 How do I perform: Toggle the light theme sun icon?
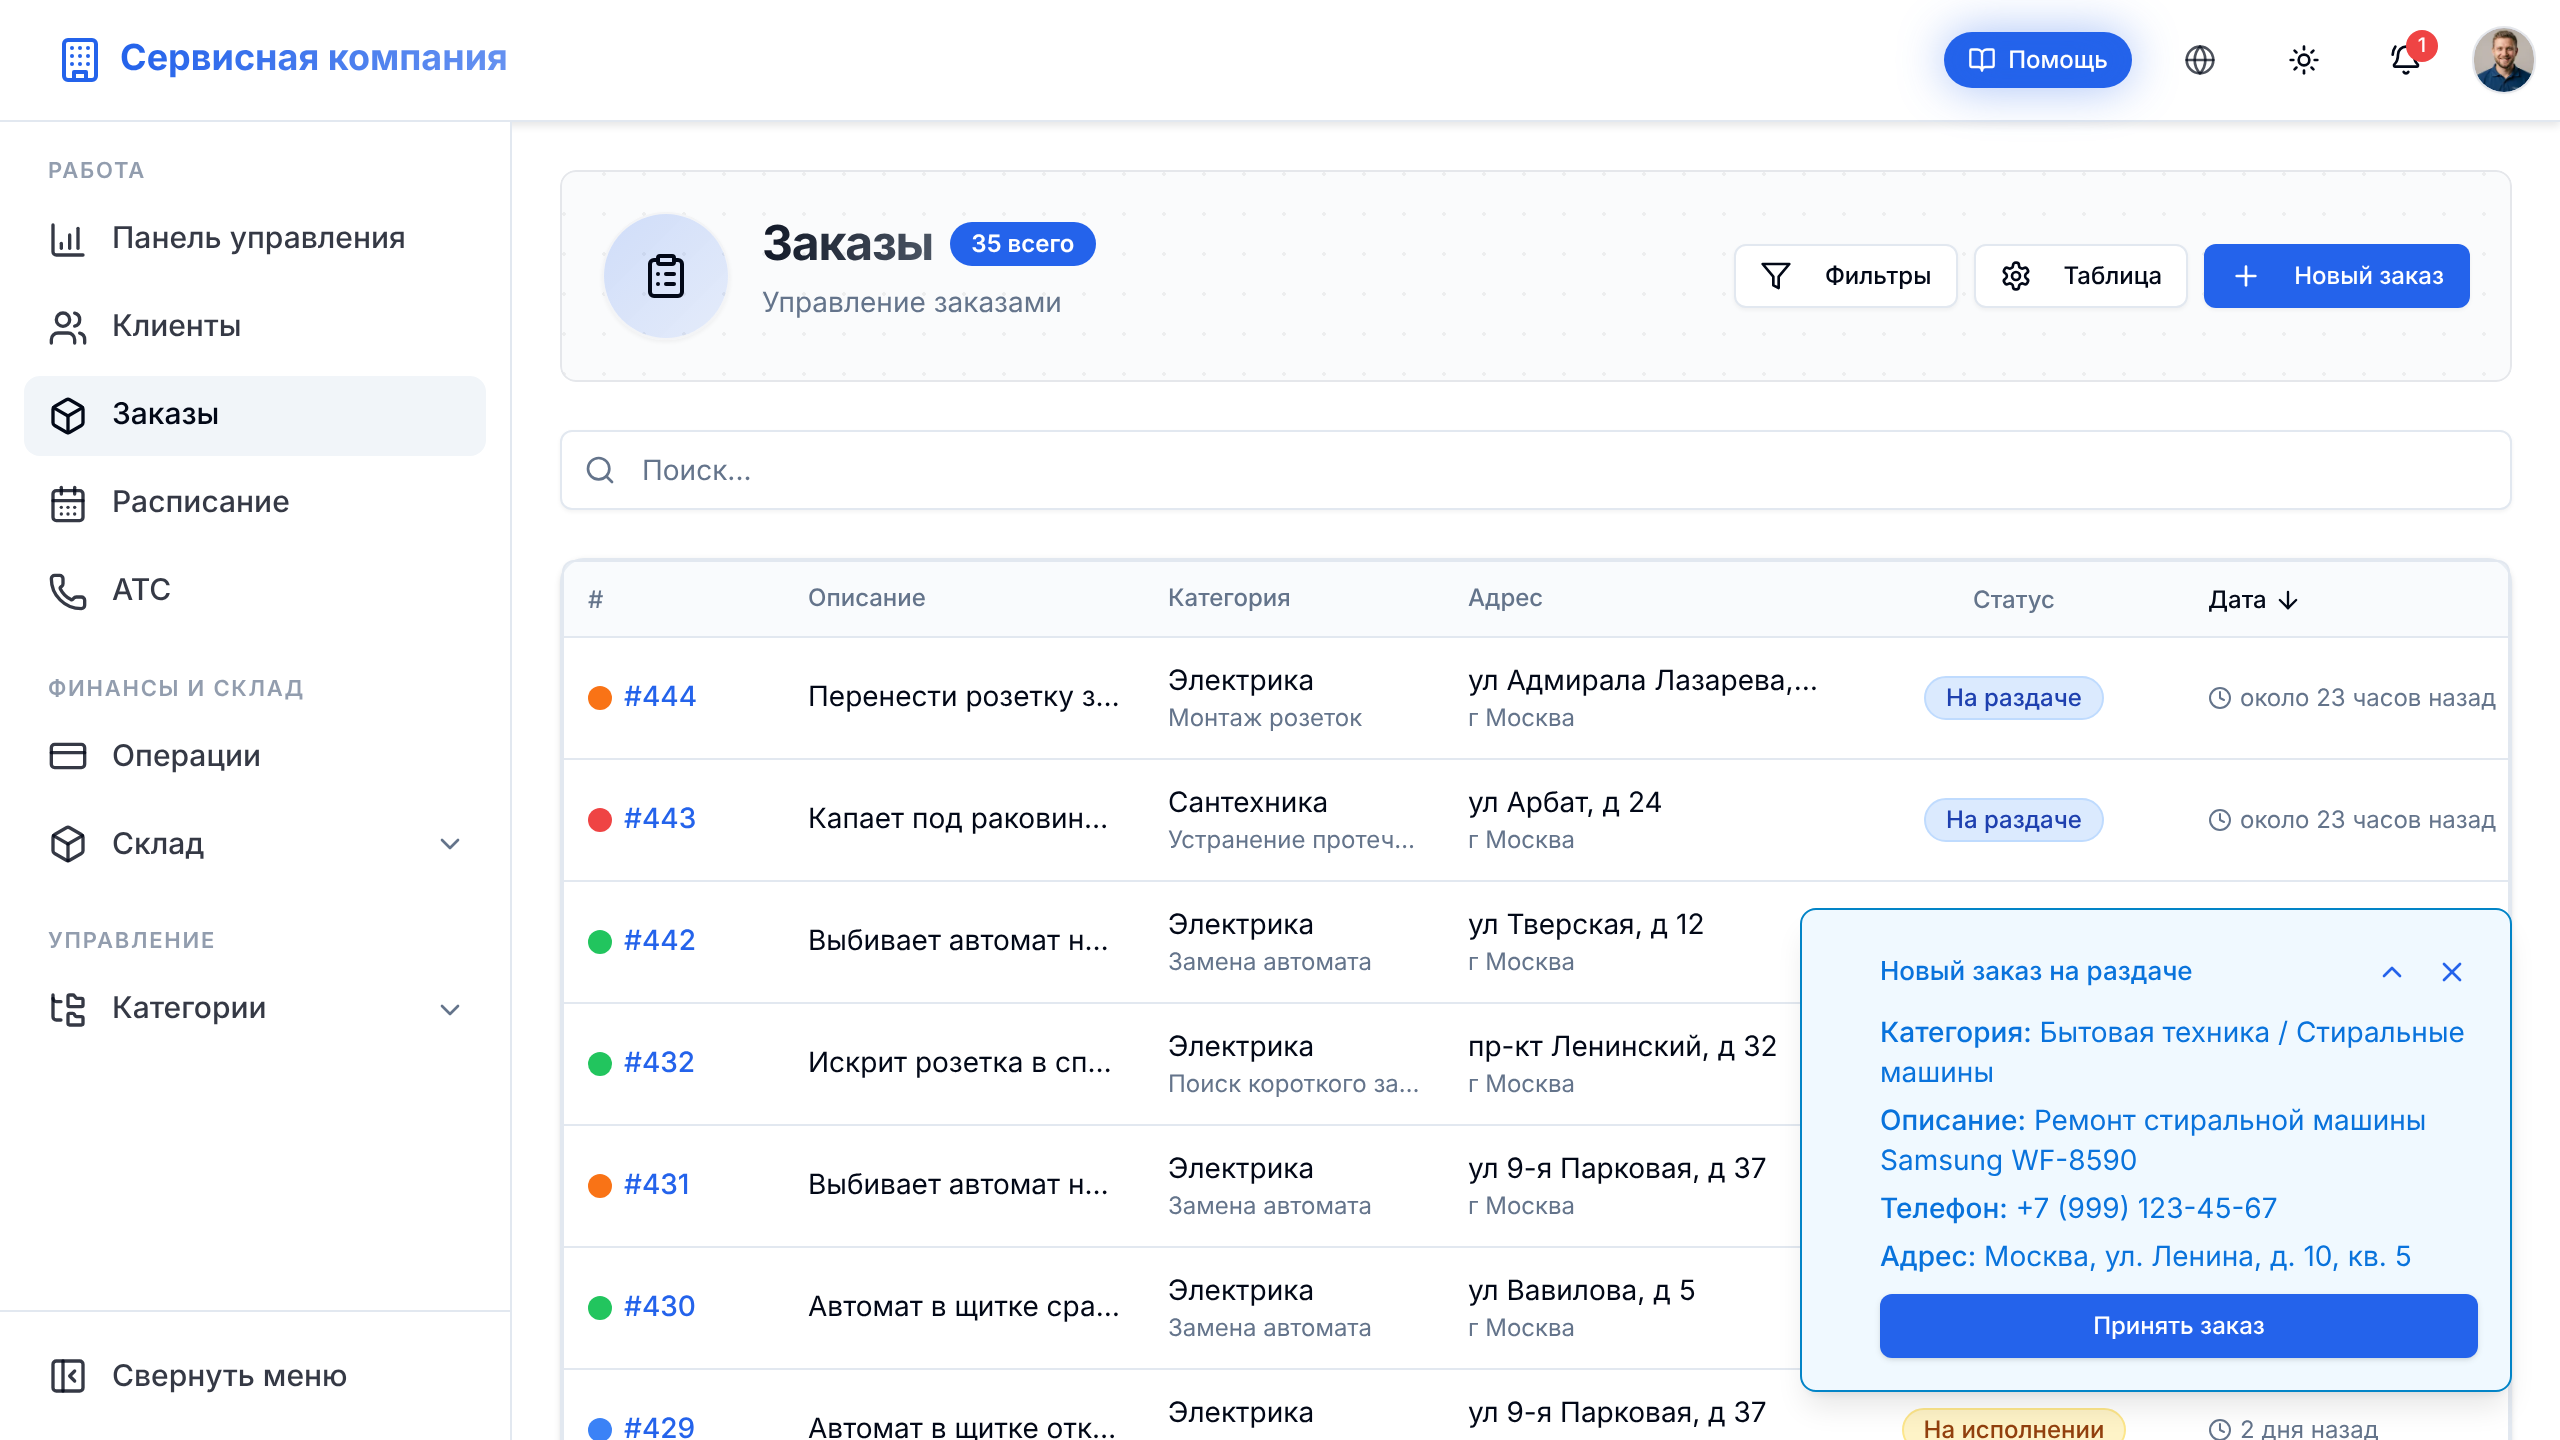click(2303, 60)
